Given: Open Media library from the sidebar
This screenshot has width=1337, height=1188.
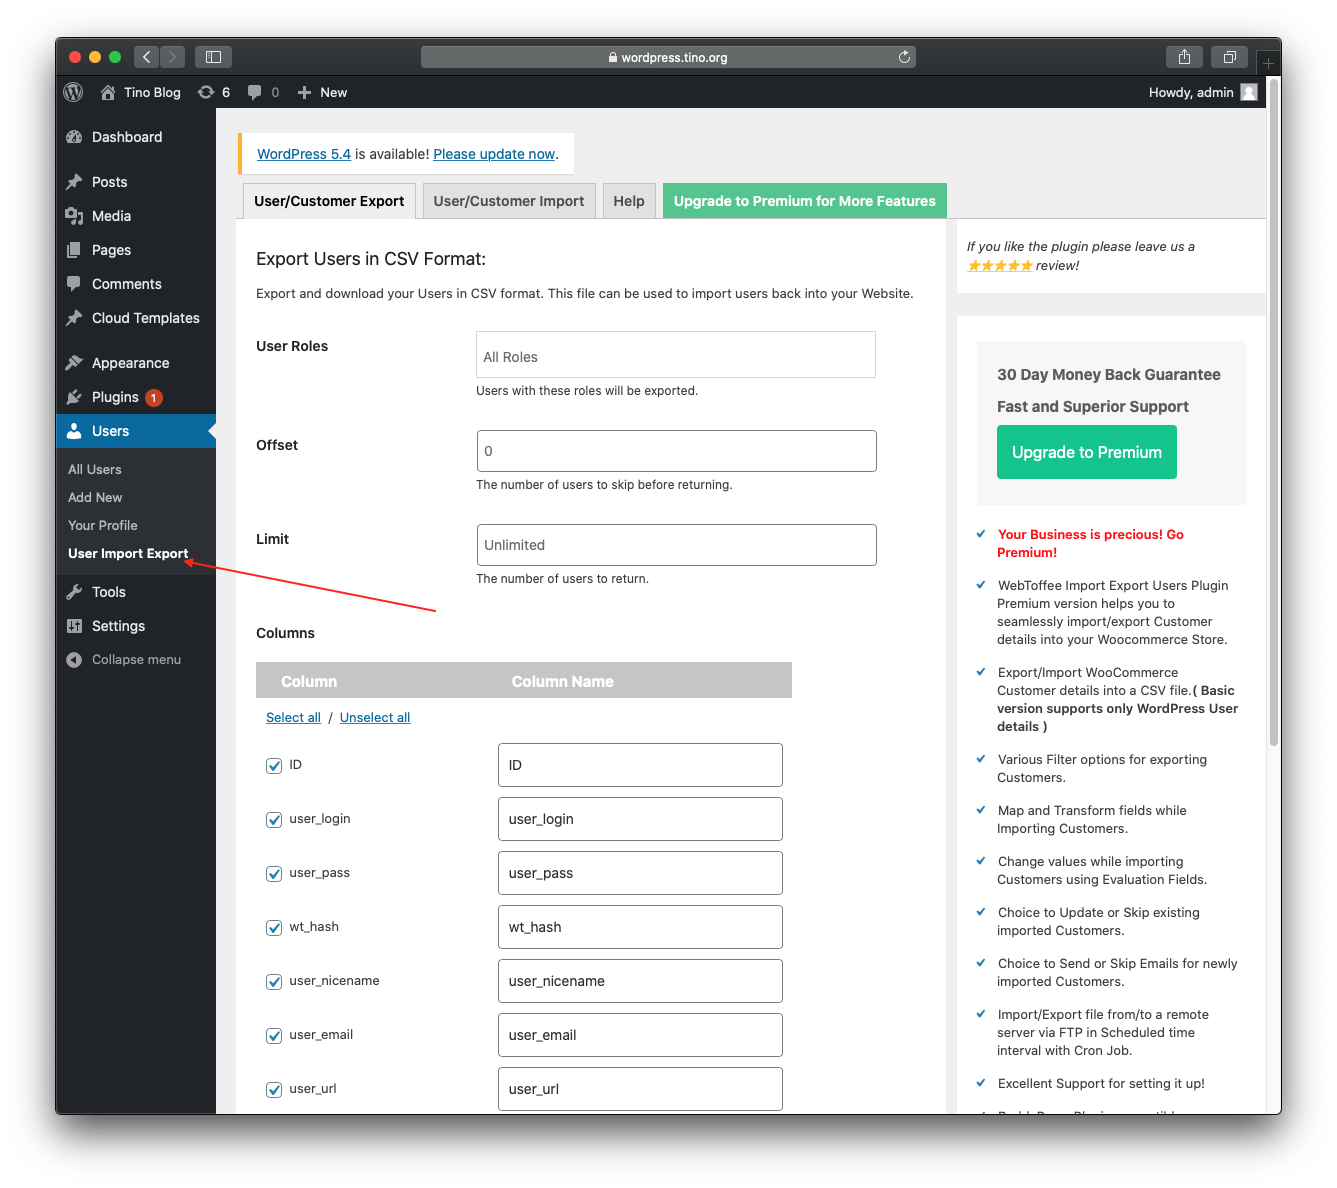Looking at the screenshot, I should [110, 216].
